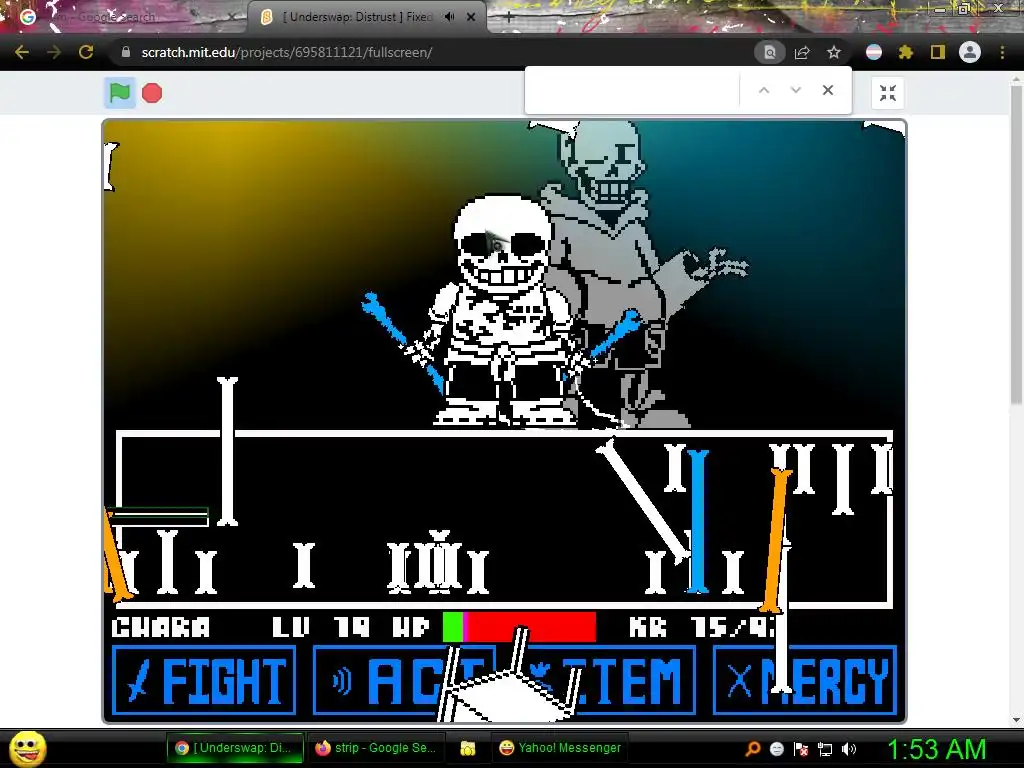Click the CHARA name text

point(161,628)
